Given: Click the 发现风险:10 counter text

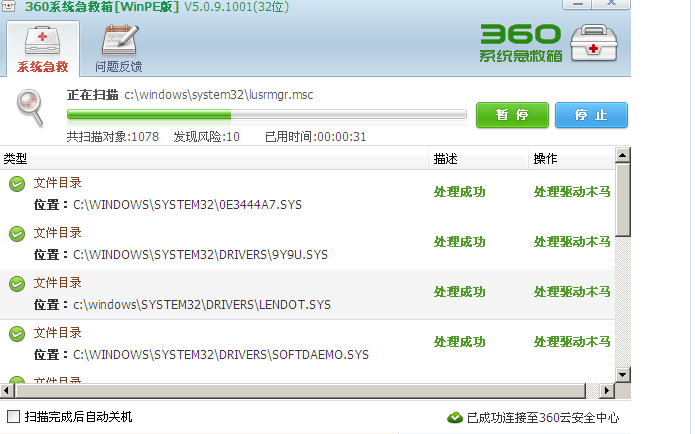Looking at the screenshot, I should coord(207,137).
